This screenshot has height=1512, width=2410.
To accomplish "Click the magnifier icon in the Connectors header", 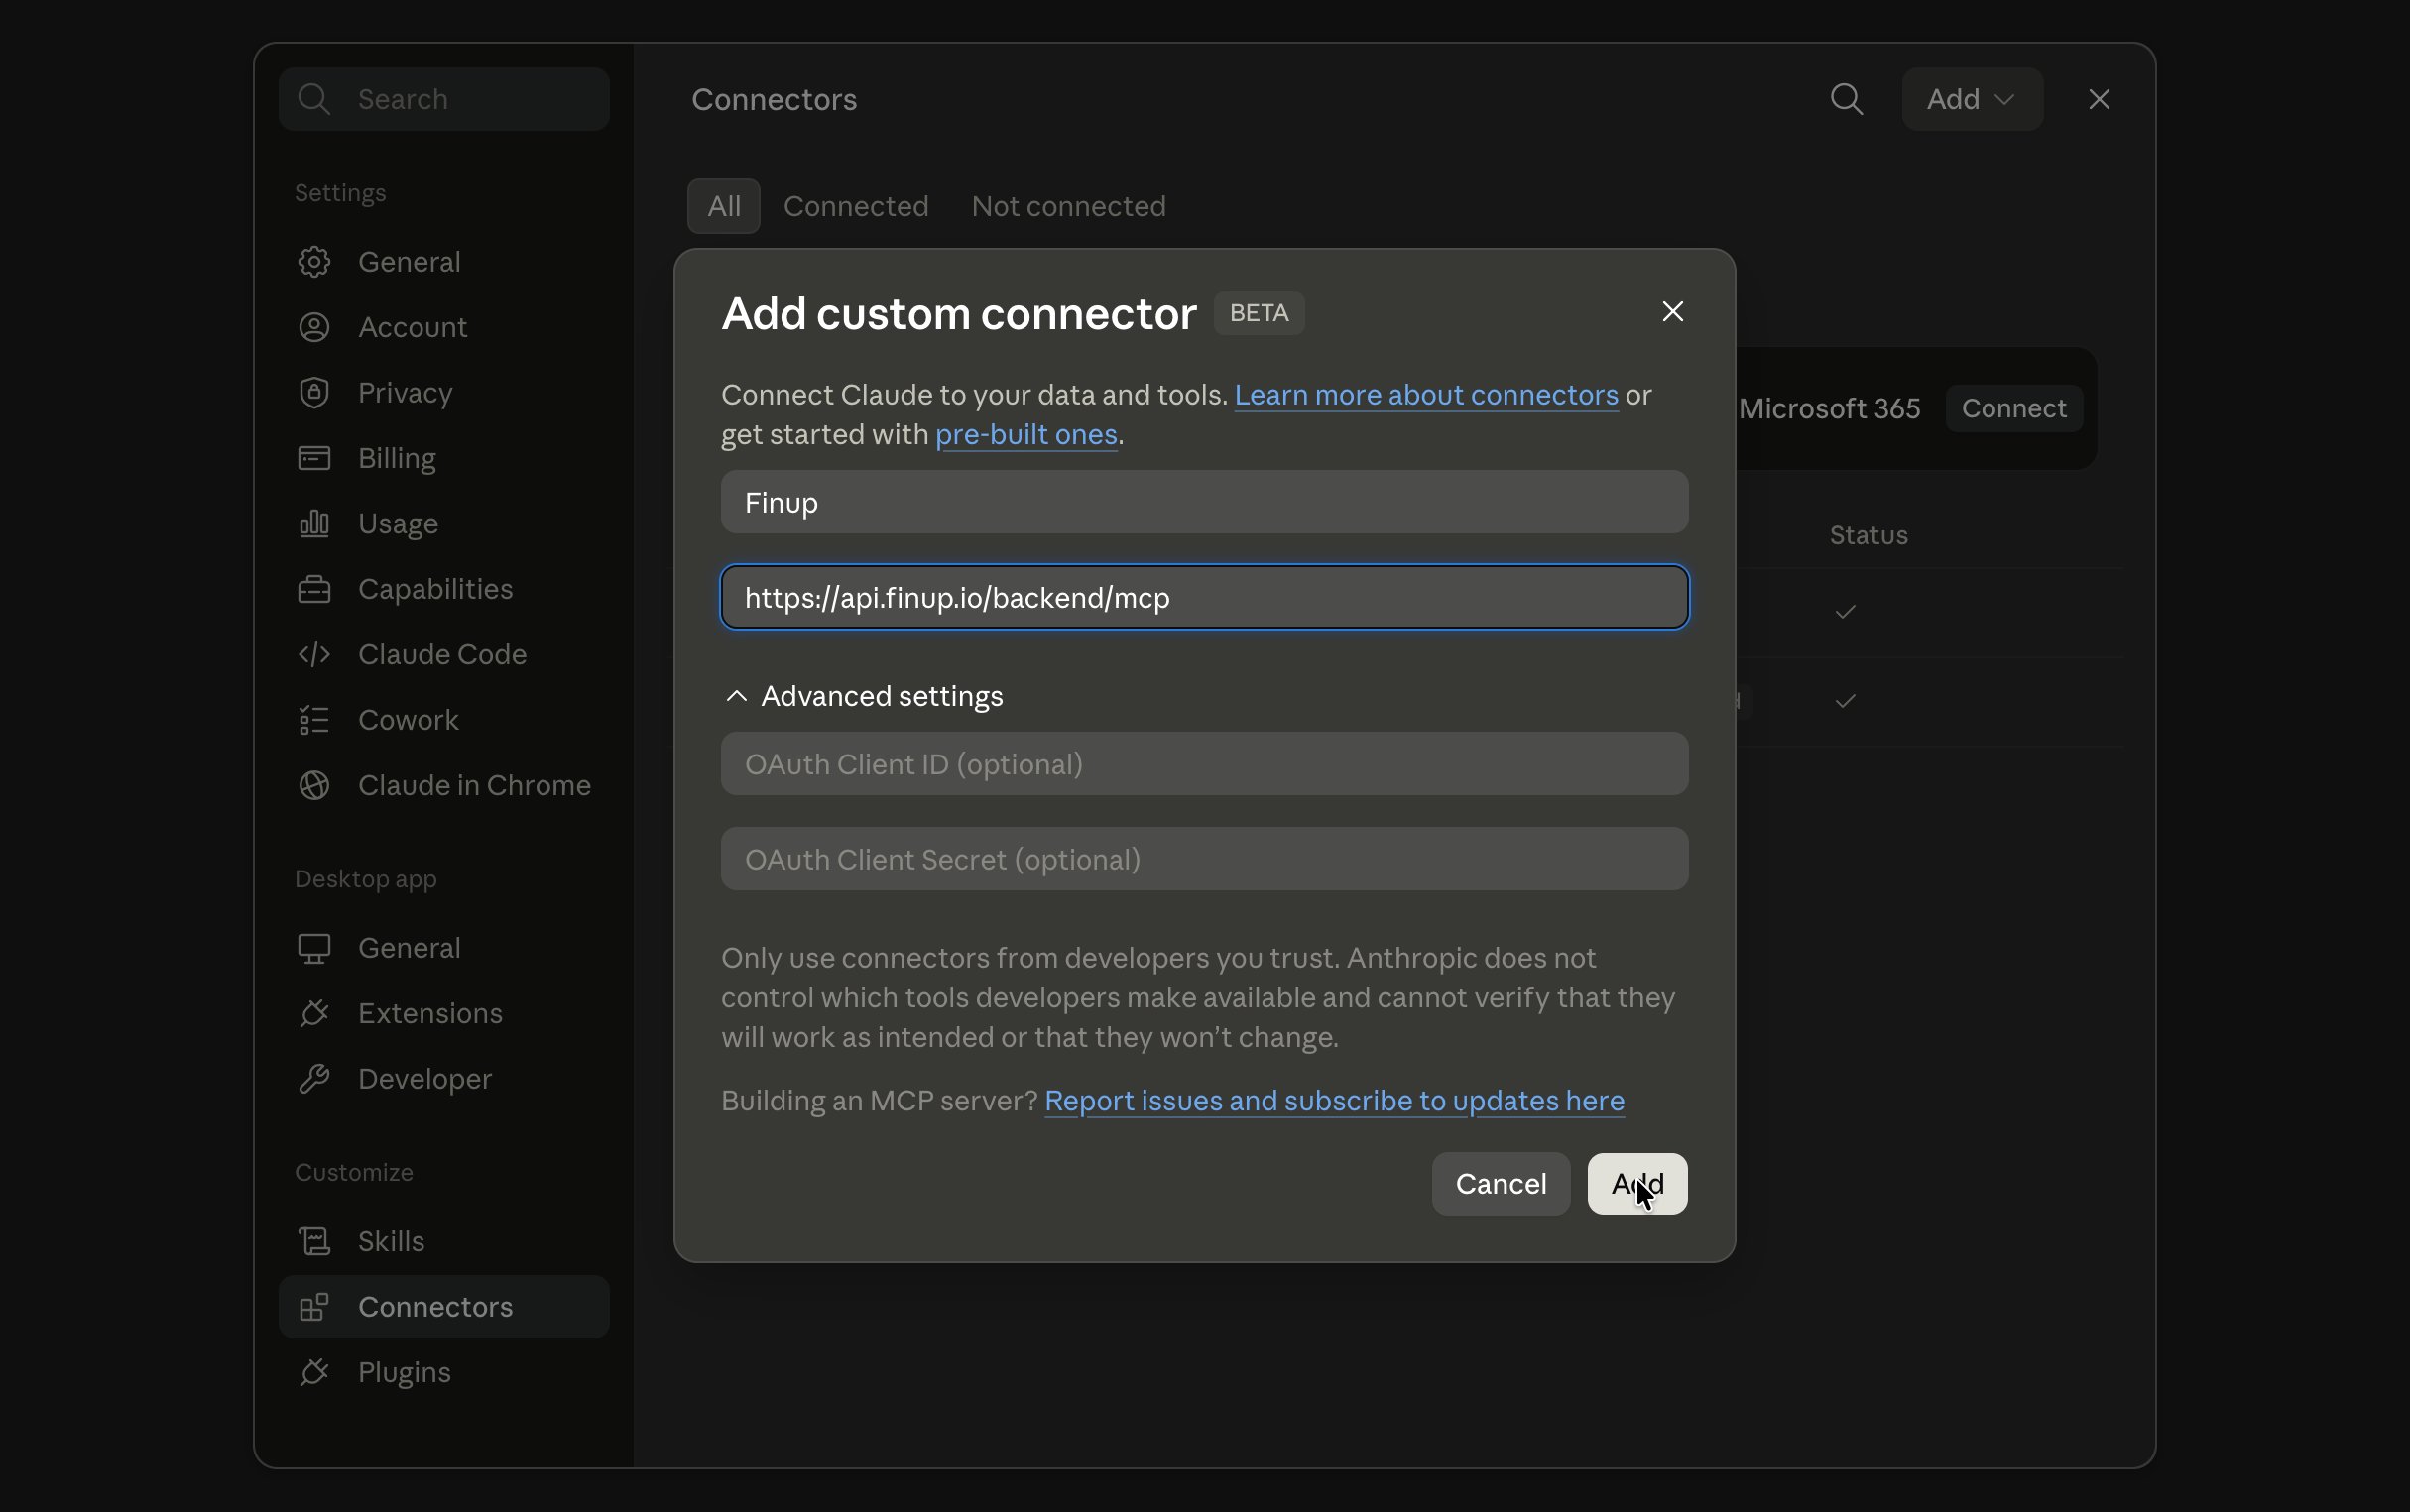I will 1846,99.
